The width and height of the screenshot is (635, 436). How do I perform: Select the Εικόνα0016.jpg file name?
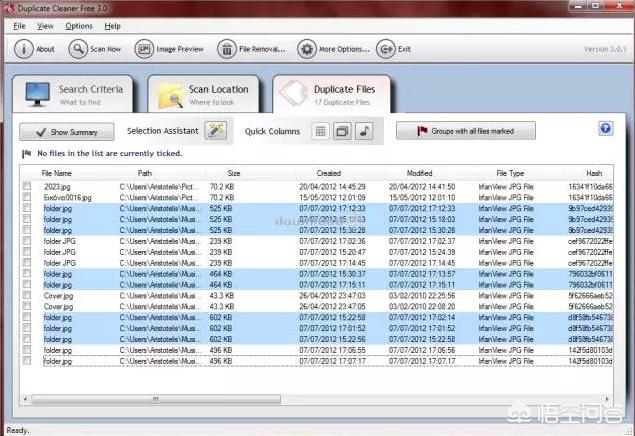click(x=68, y=198)
